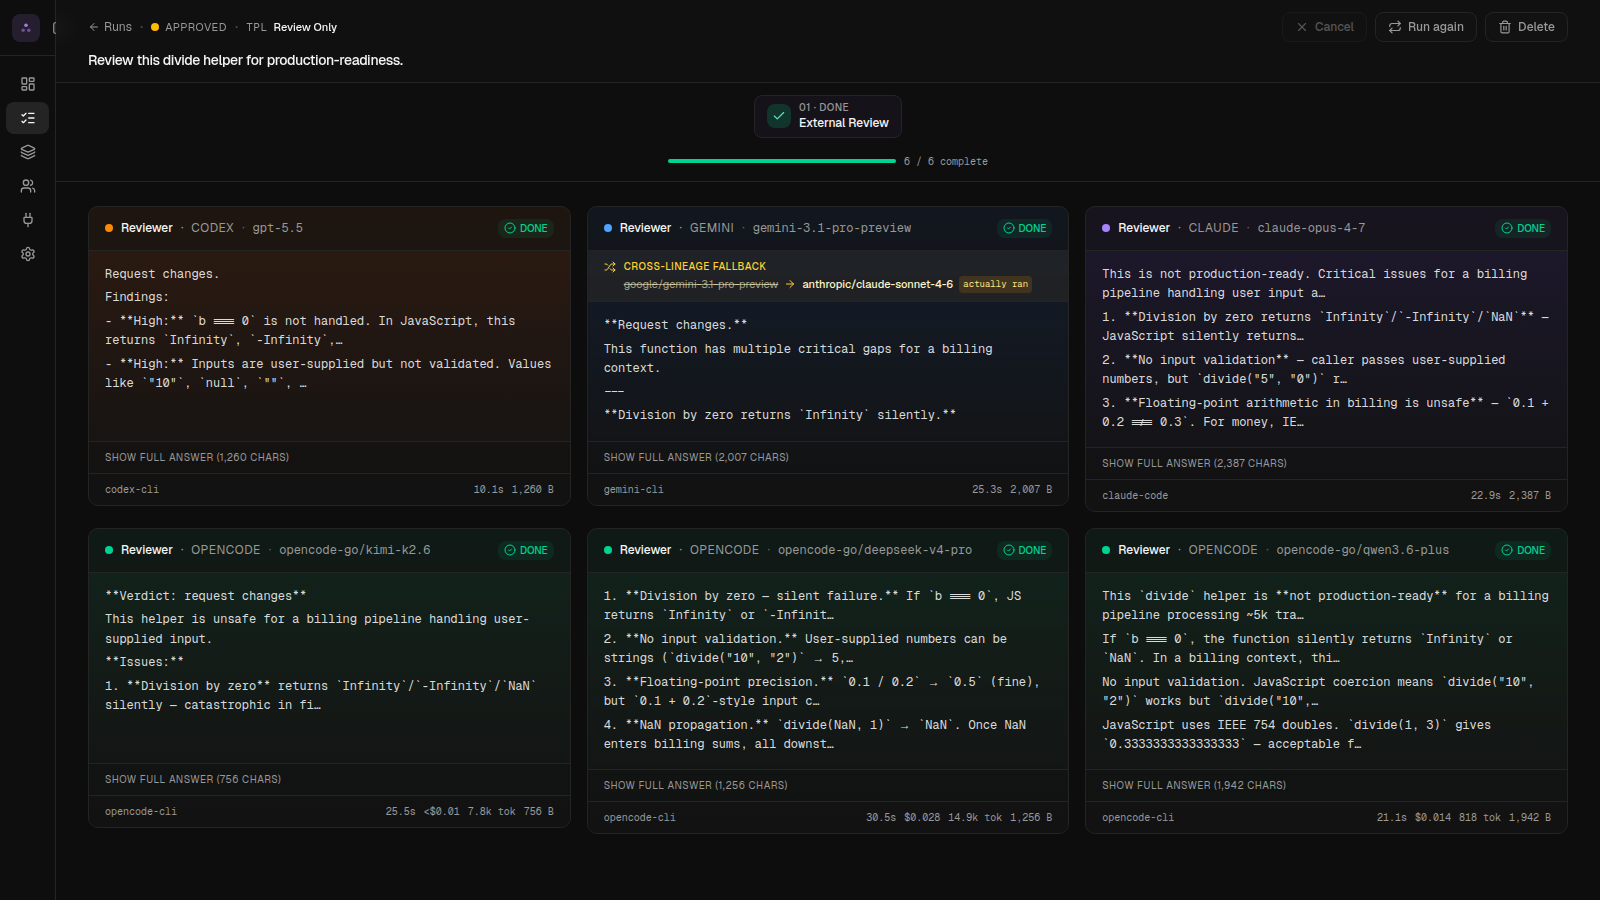
Task: Click the 30.5s $0.028 14.9k tok stats
Action: coord(959,818)
